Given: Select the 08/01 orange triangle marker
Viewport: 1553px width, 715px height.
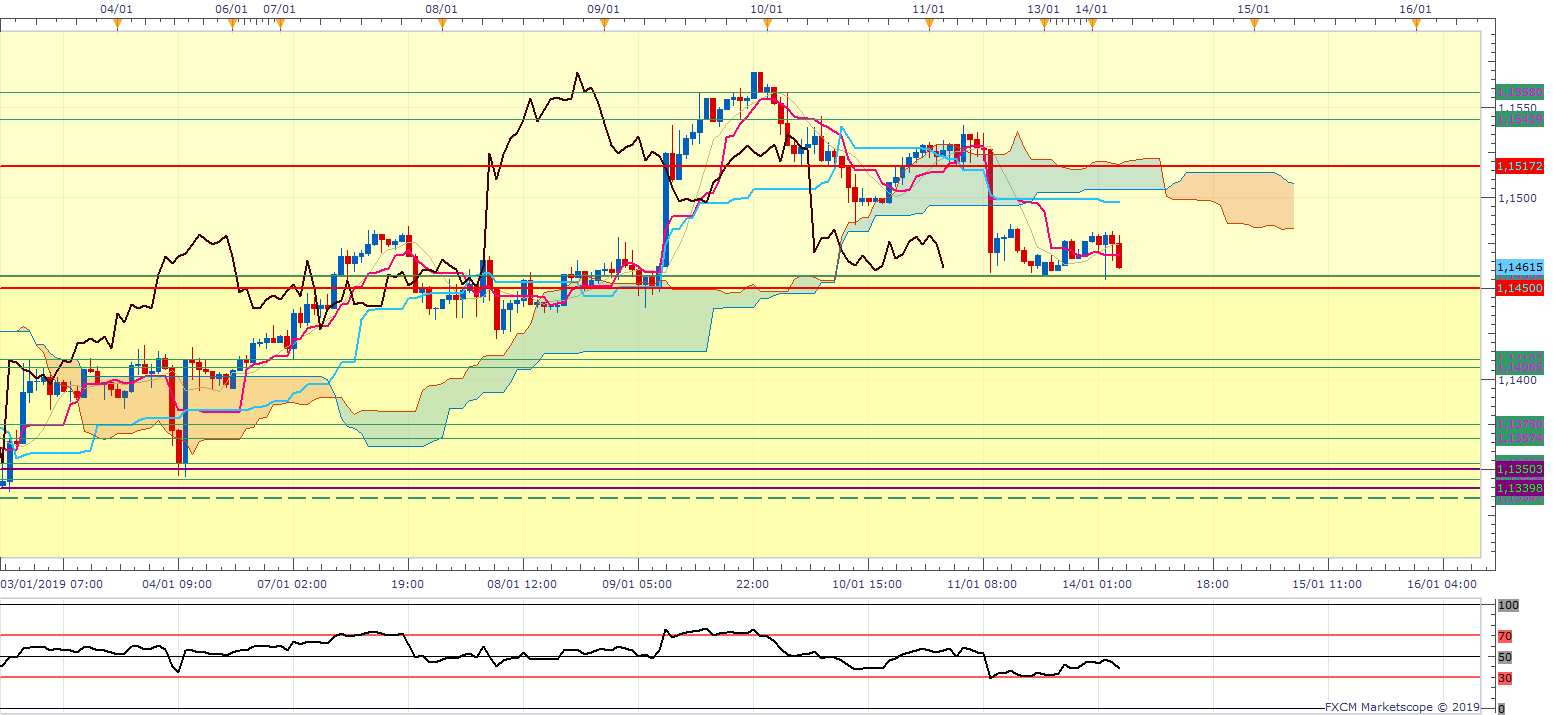Looking at the screenshot, I should pyautogui.click(x=442, y=26).
